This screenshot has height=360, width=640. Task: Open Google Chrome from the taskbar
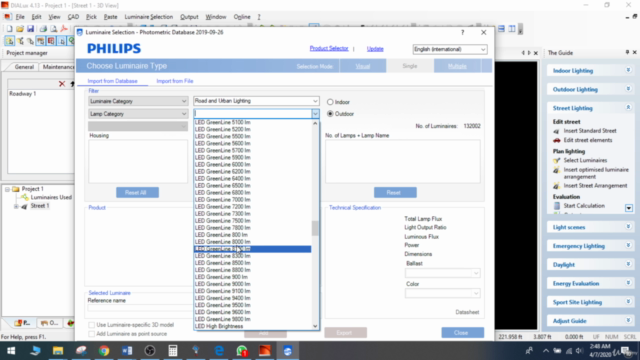pyautogui.click(x=104, y=351)
